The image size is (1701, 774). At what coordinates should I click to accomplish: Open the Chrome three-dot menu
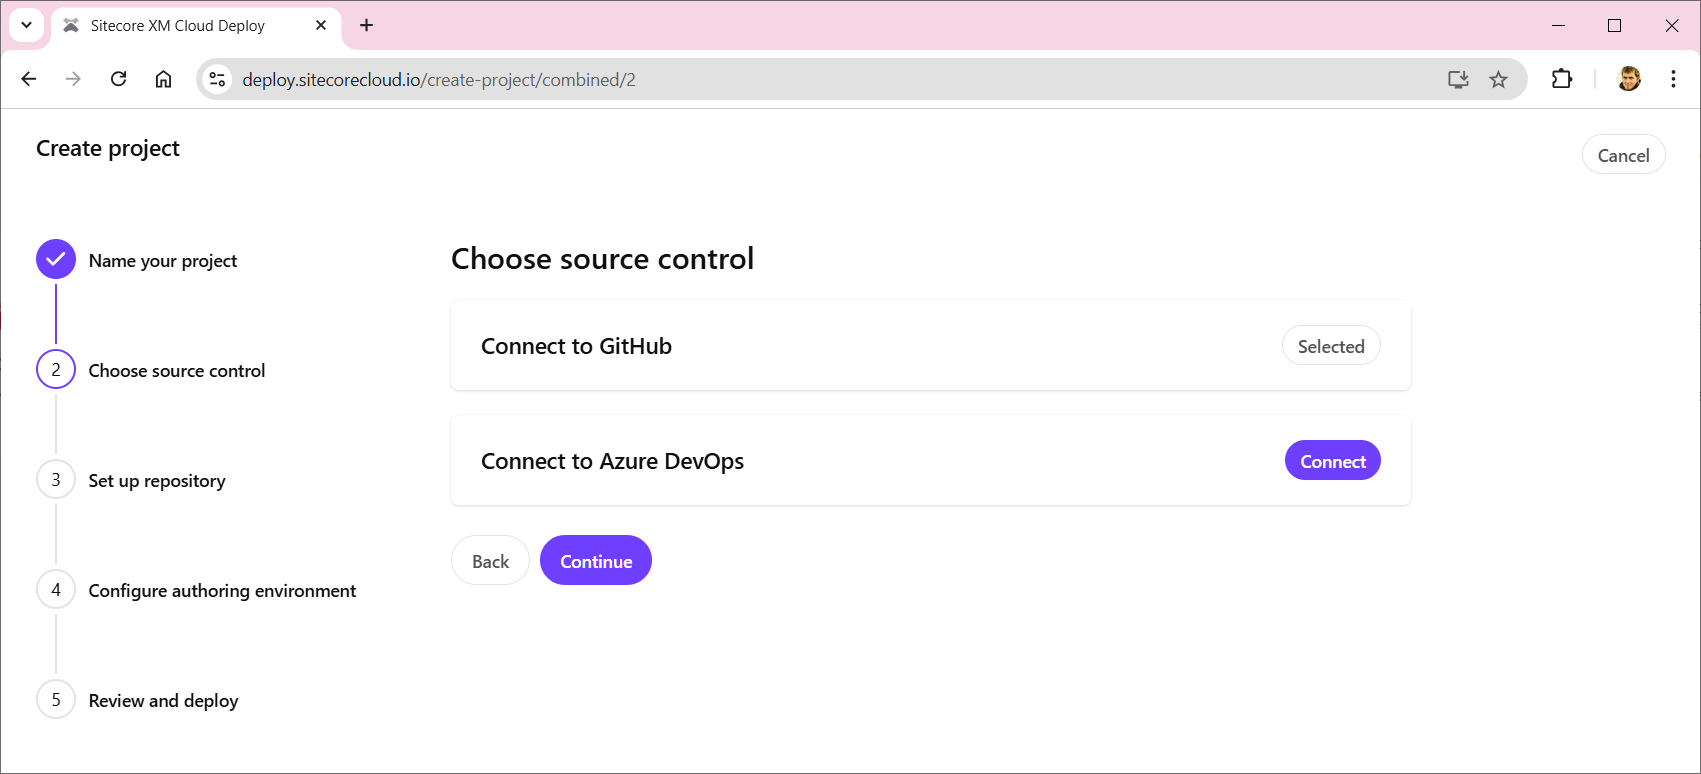tap(1673, 79)
